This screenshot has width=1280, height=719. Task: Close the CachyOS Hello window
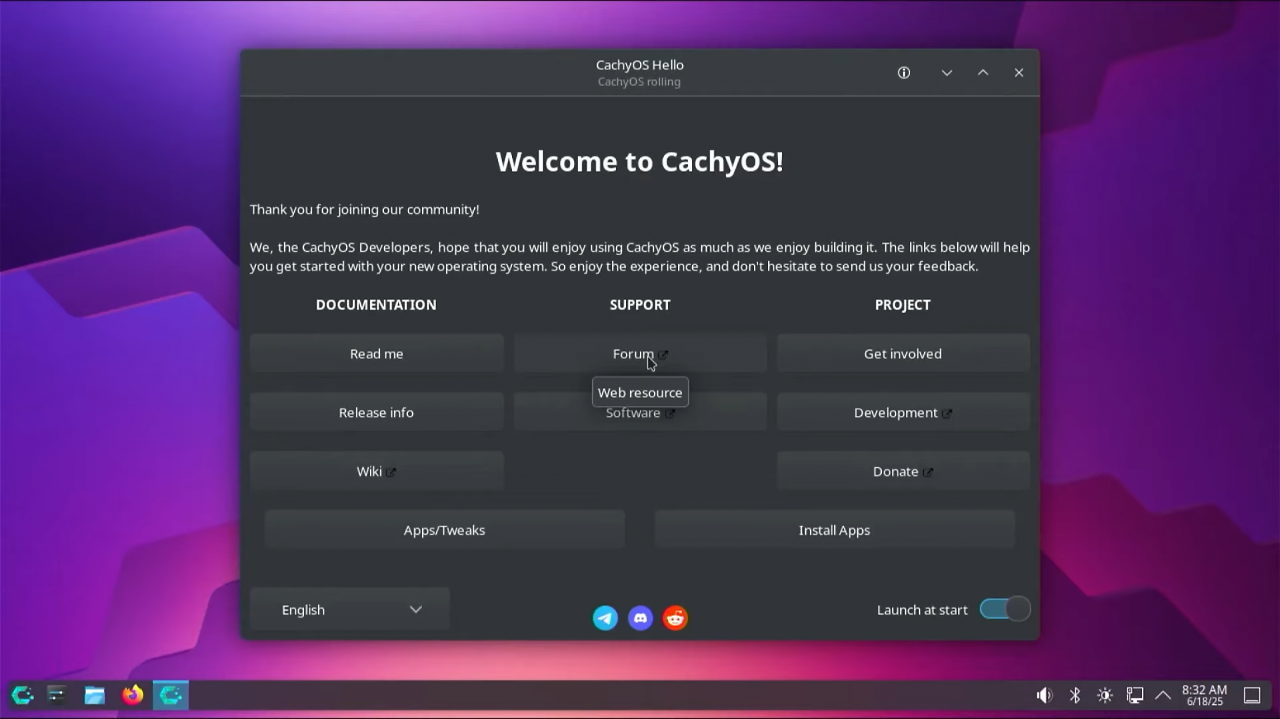point(1019,73)
